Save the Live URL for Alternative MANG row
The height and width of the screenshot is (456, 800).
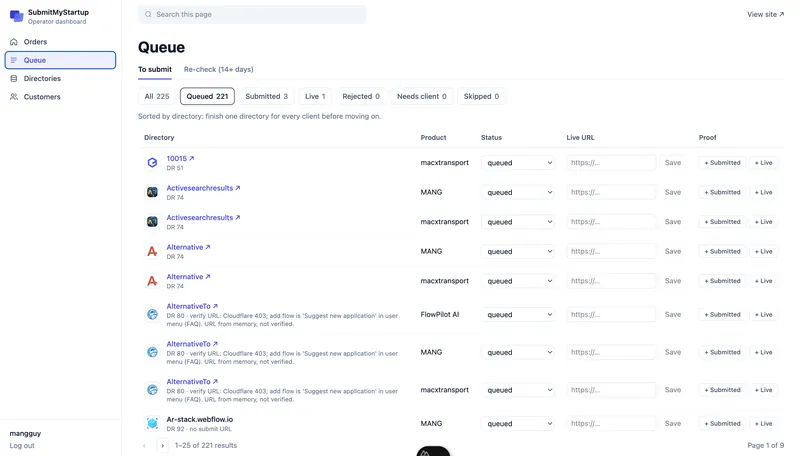click(x=672, y=251)
